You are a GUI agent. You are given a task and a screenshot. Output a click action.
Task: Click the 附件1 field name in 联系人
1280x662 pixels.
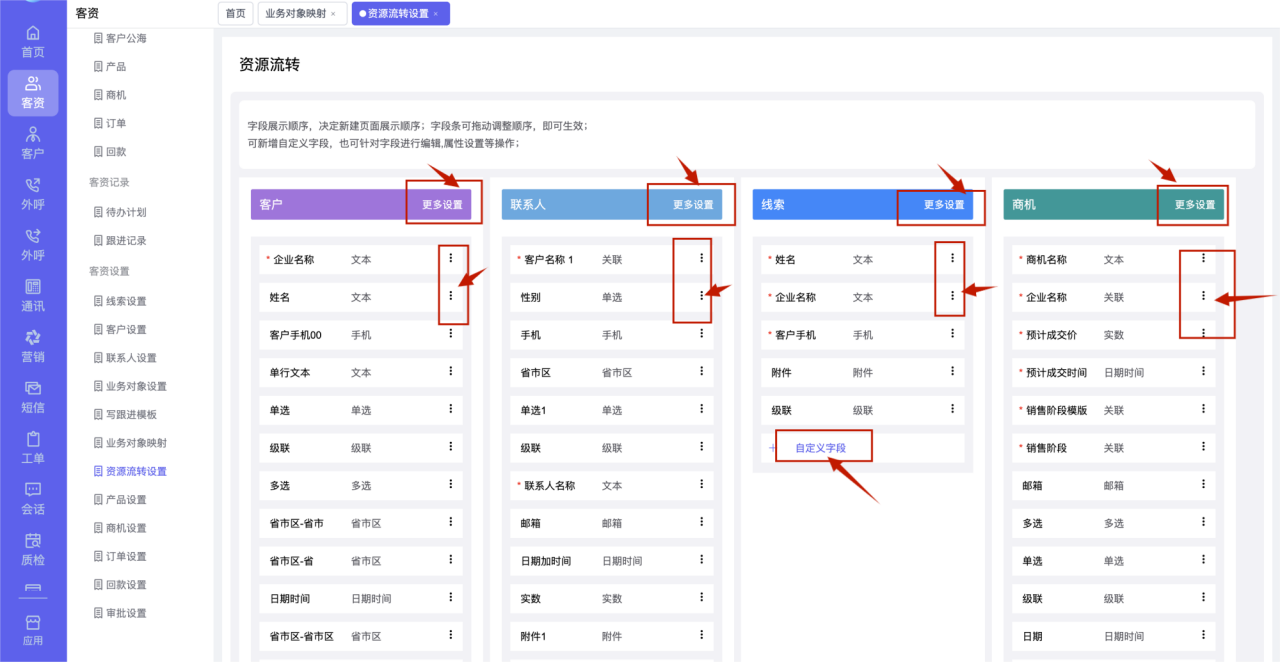(x=534, y=636)
